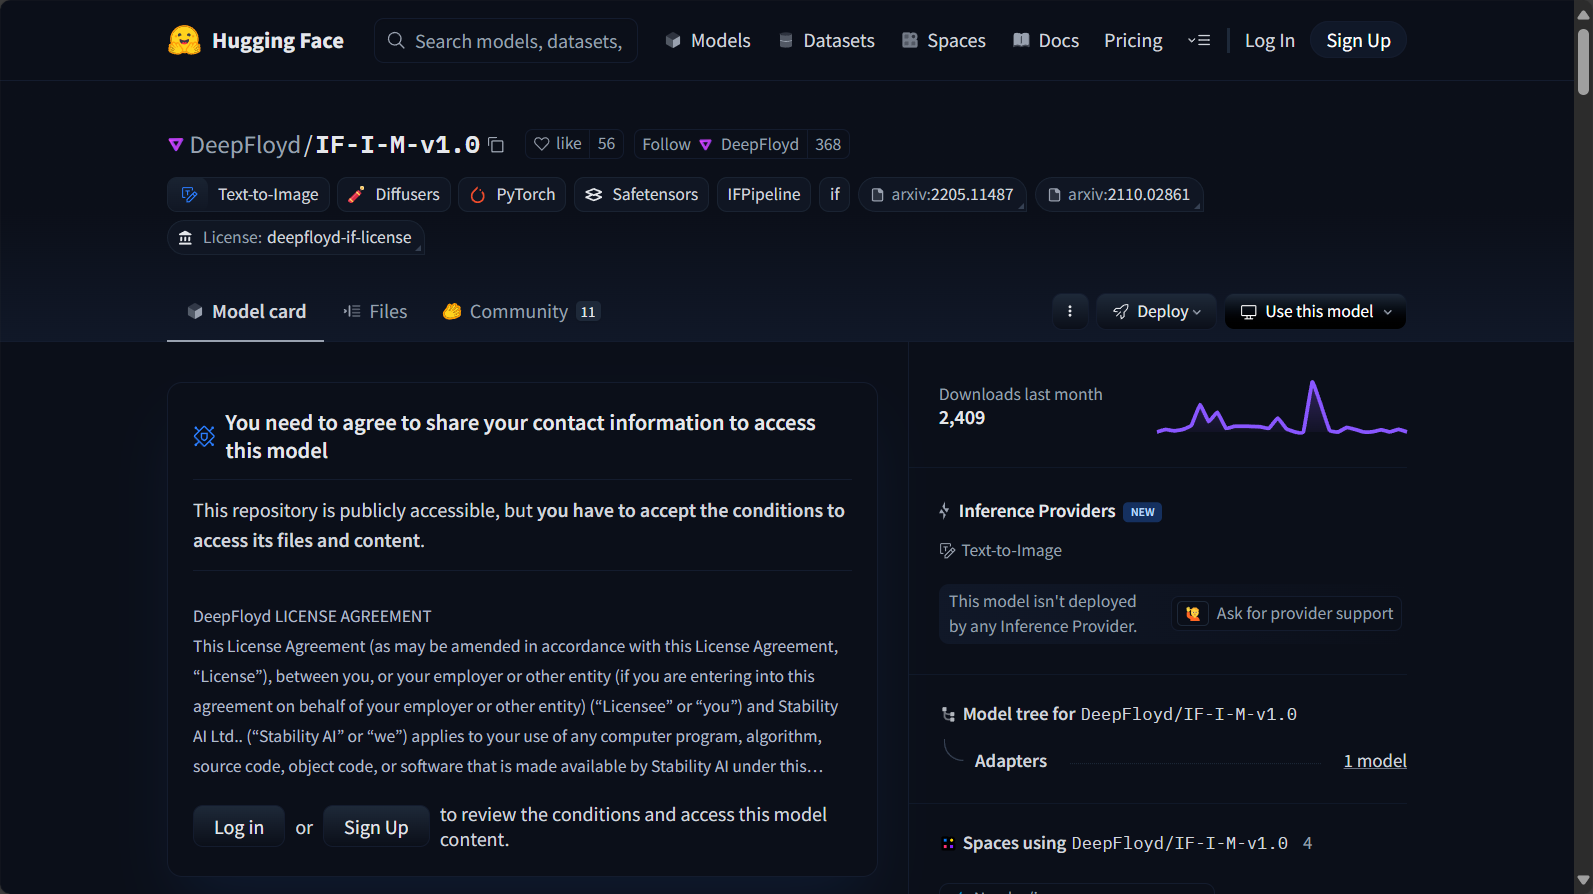Viewport: 1593px width, 894px height.
Task: Click the search magnifier icon
Action: tap(396, 41)
